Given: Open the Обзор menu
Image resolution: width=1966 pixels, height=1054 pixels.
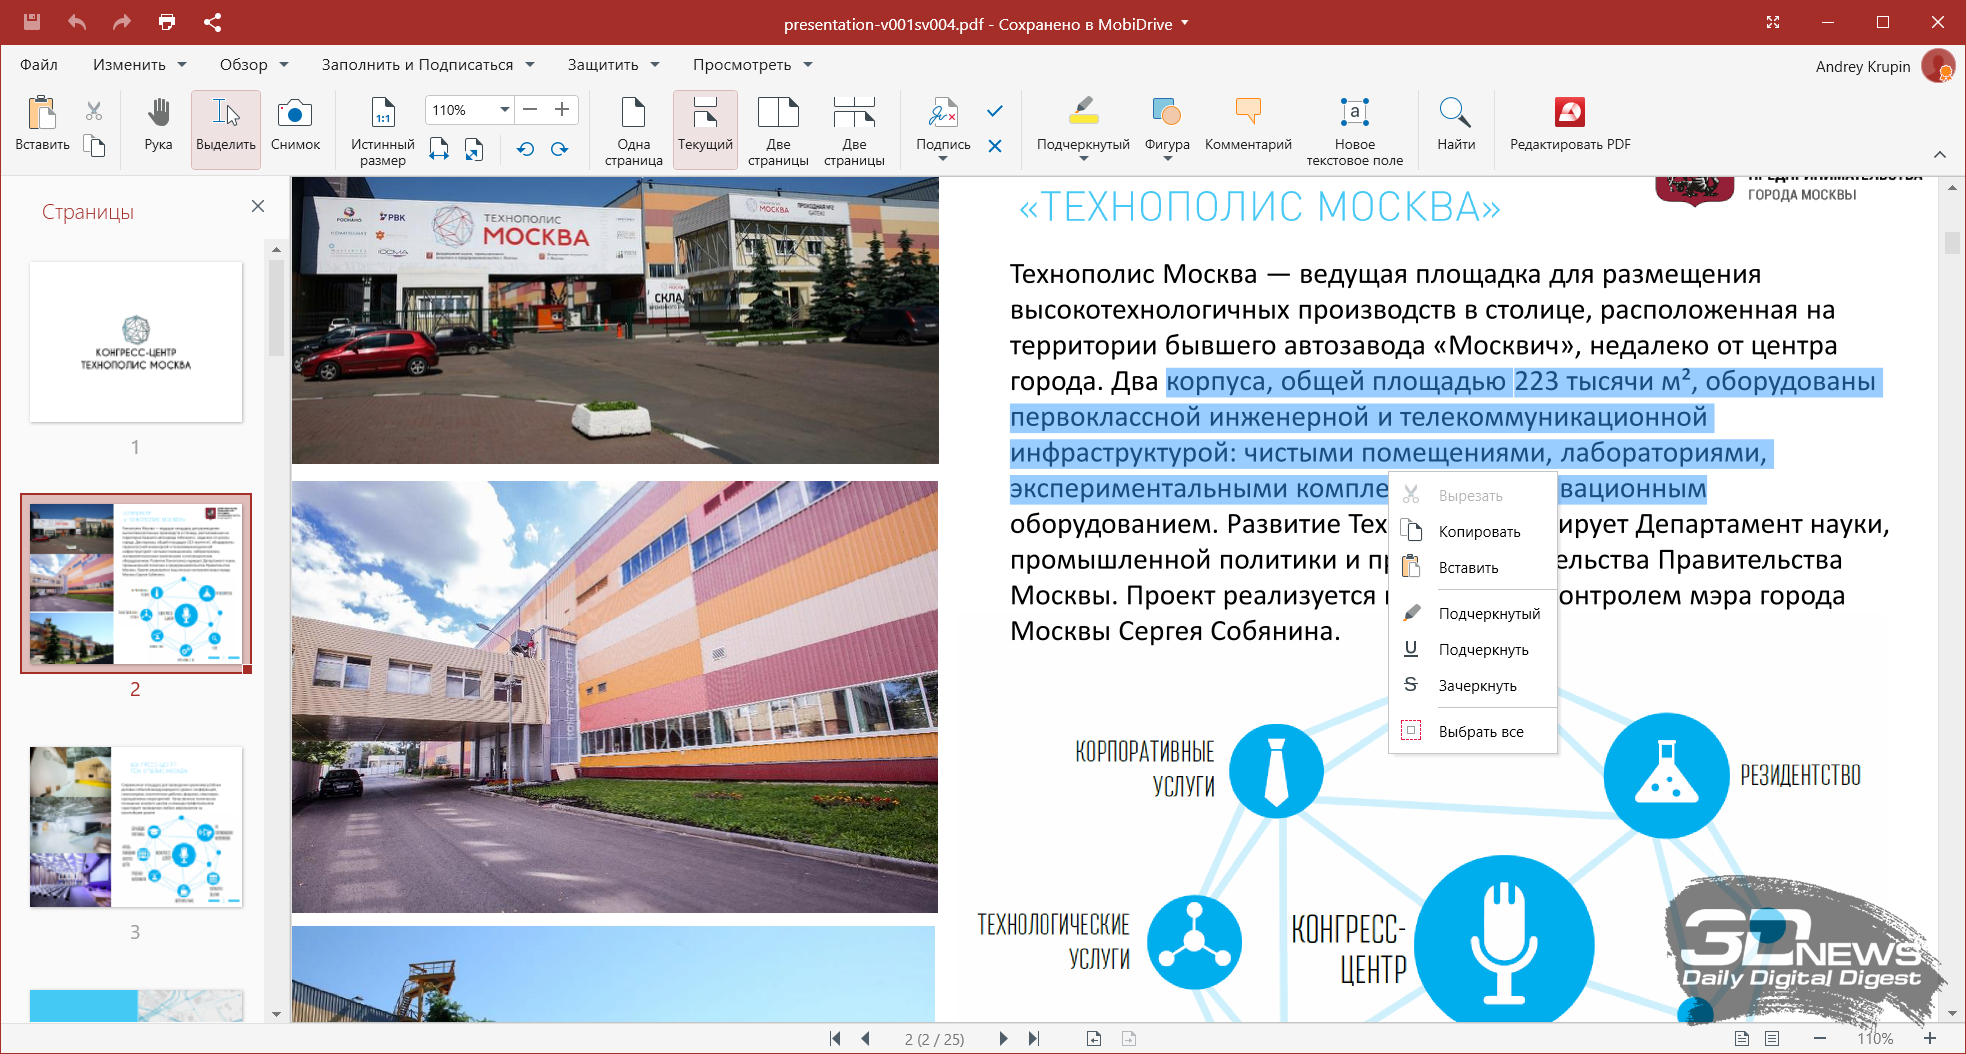Looking at the screenshot, I should click(254, 65).
